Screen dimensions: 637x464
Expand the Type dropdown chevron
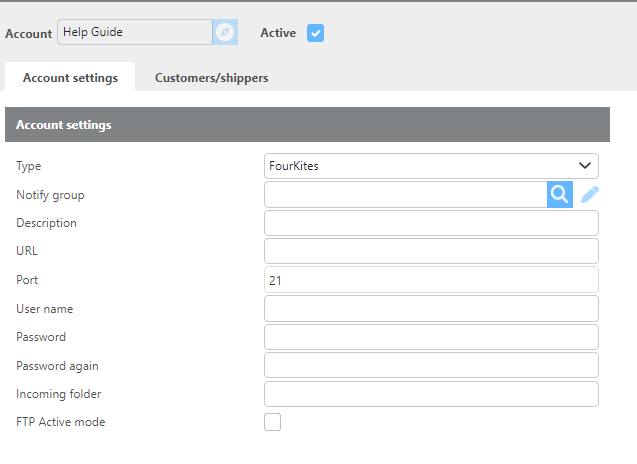tap(585, 166)
